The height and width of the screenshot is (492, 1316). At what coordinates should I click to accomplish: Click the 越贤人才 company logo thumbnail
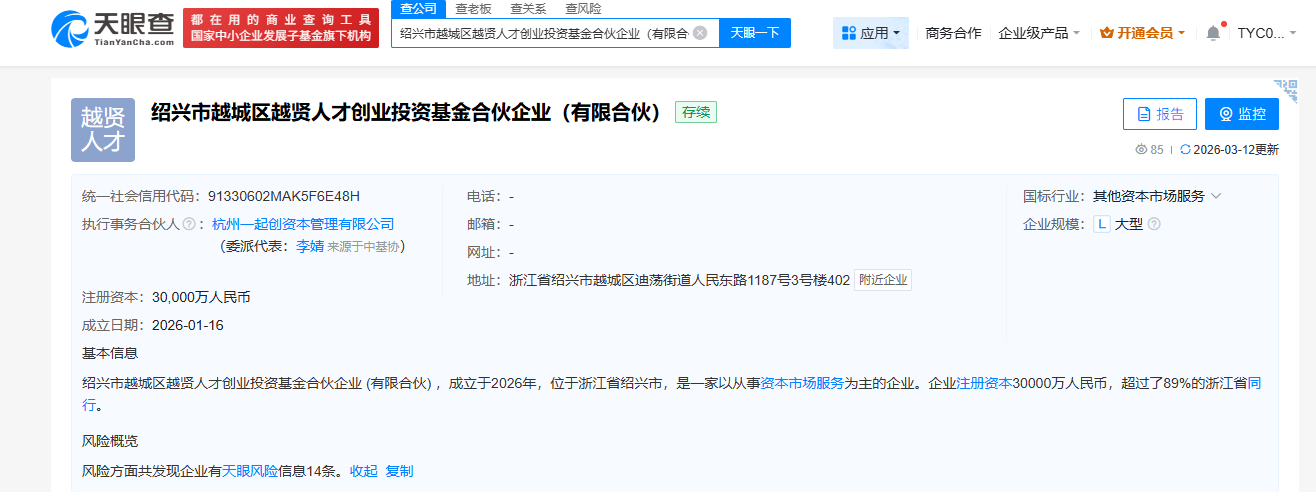[x=103, y=130]
